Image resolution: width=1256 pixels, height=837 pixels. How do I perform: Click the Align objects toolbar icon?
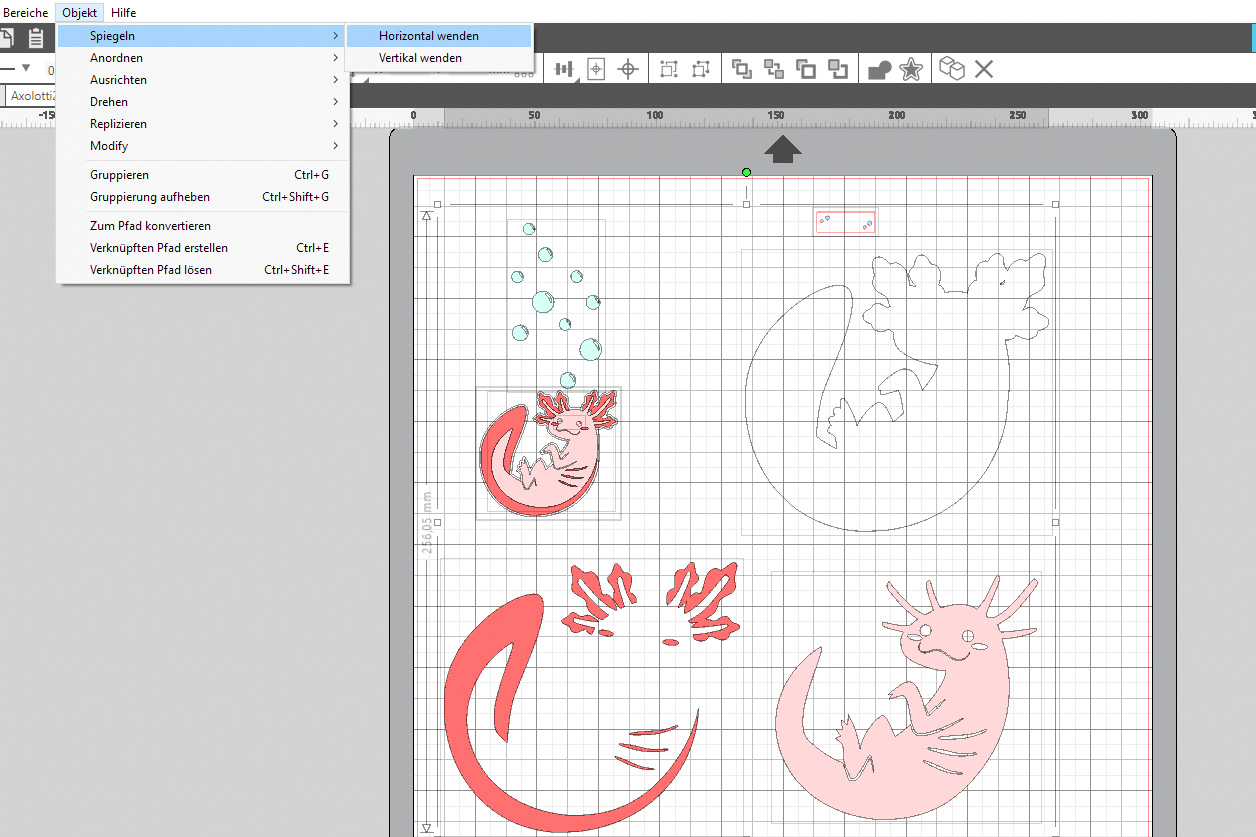565,69
